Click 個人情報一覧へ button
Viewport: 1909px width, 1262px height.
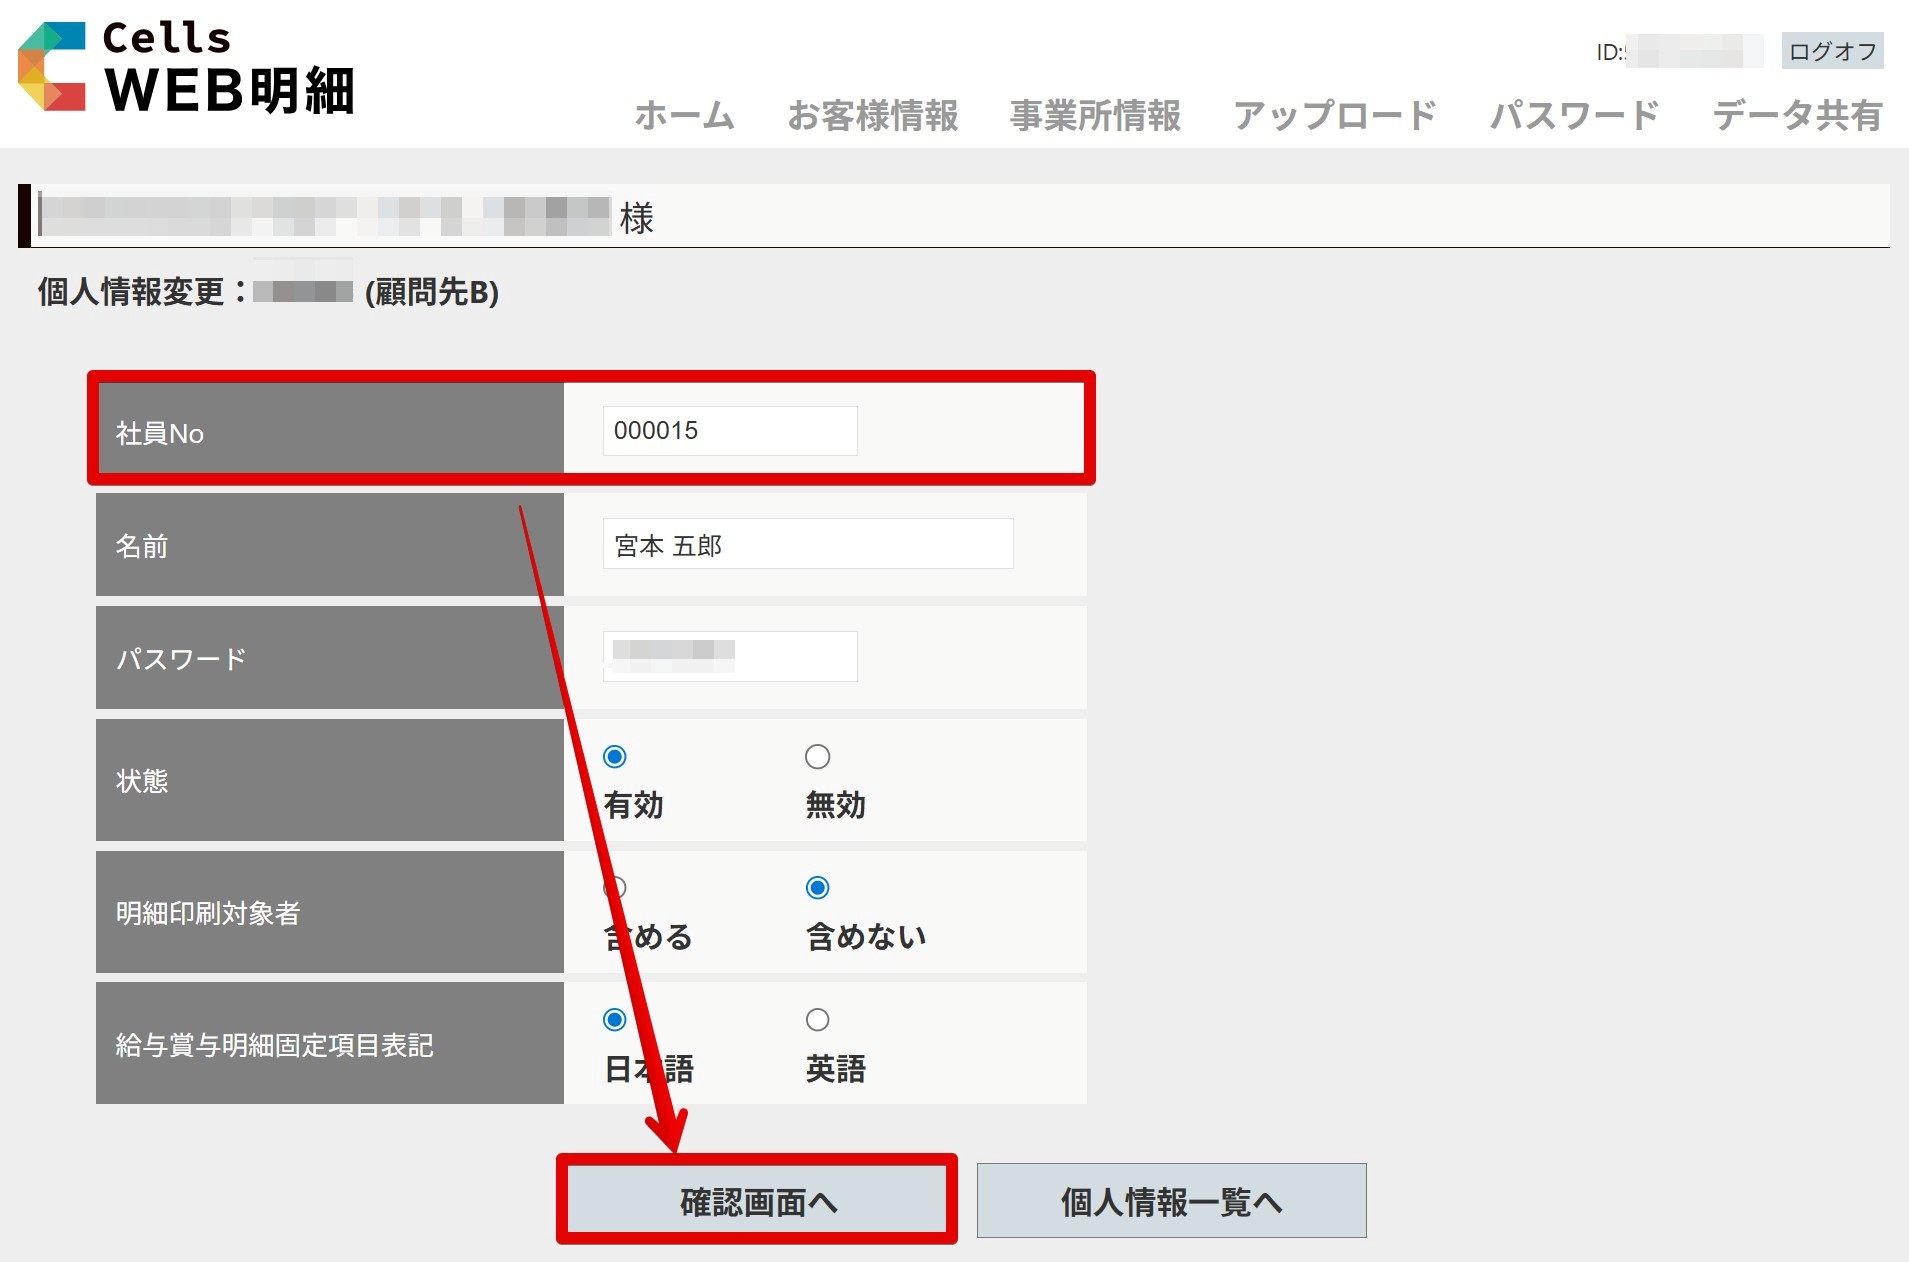click(1171, 1201)
